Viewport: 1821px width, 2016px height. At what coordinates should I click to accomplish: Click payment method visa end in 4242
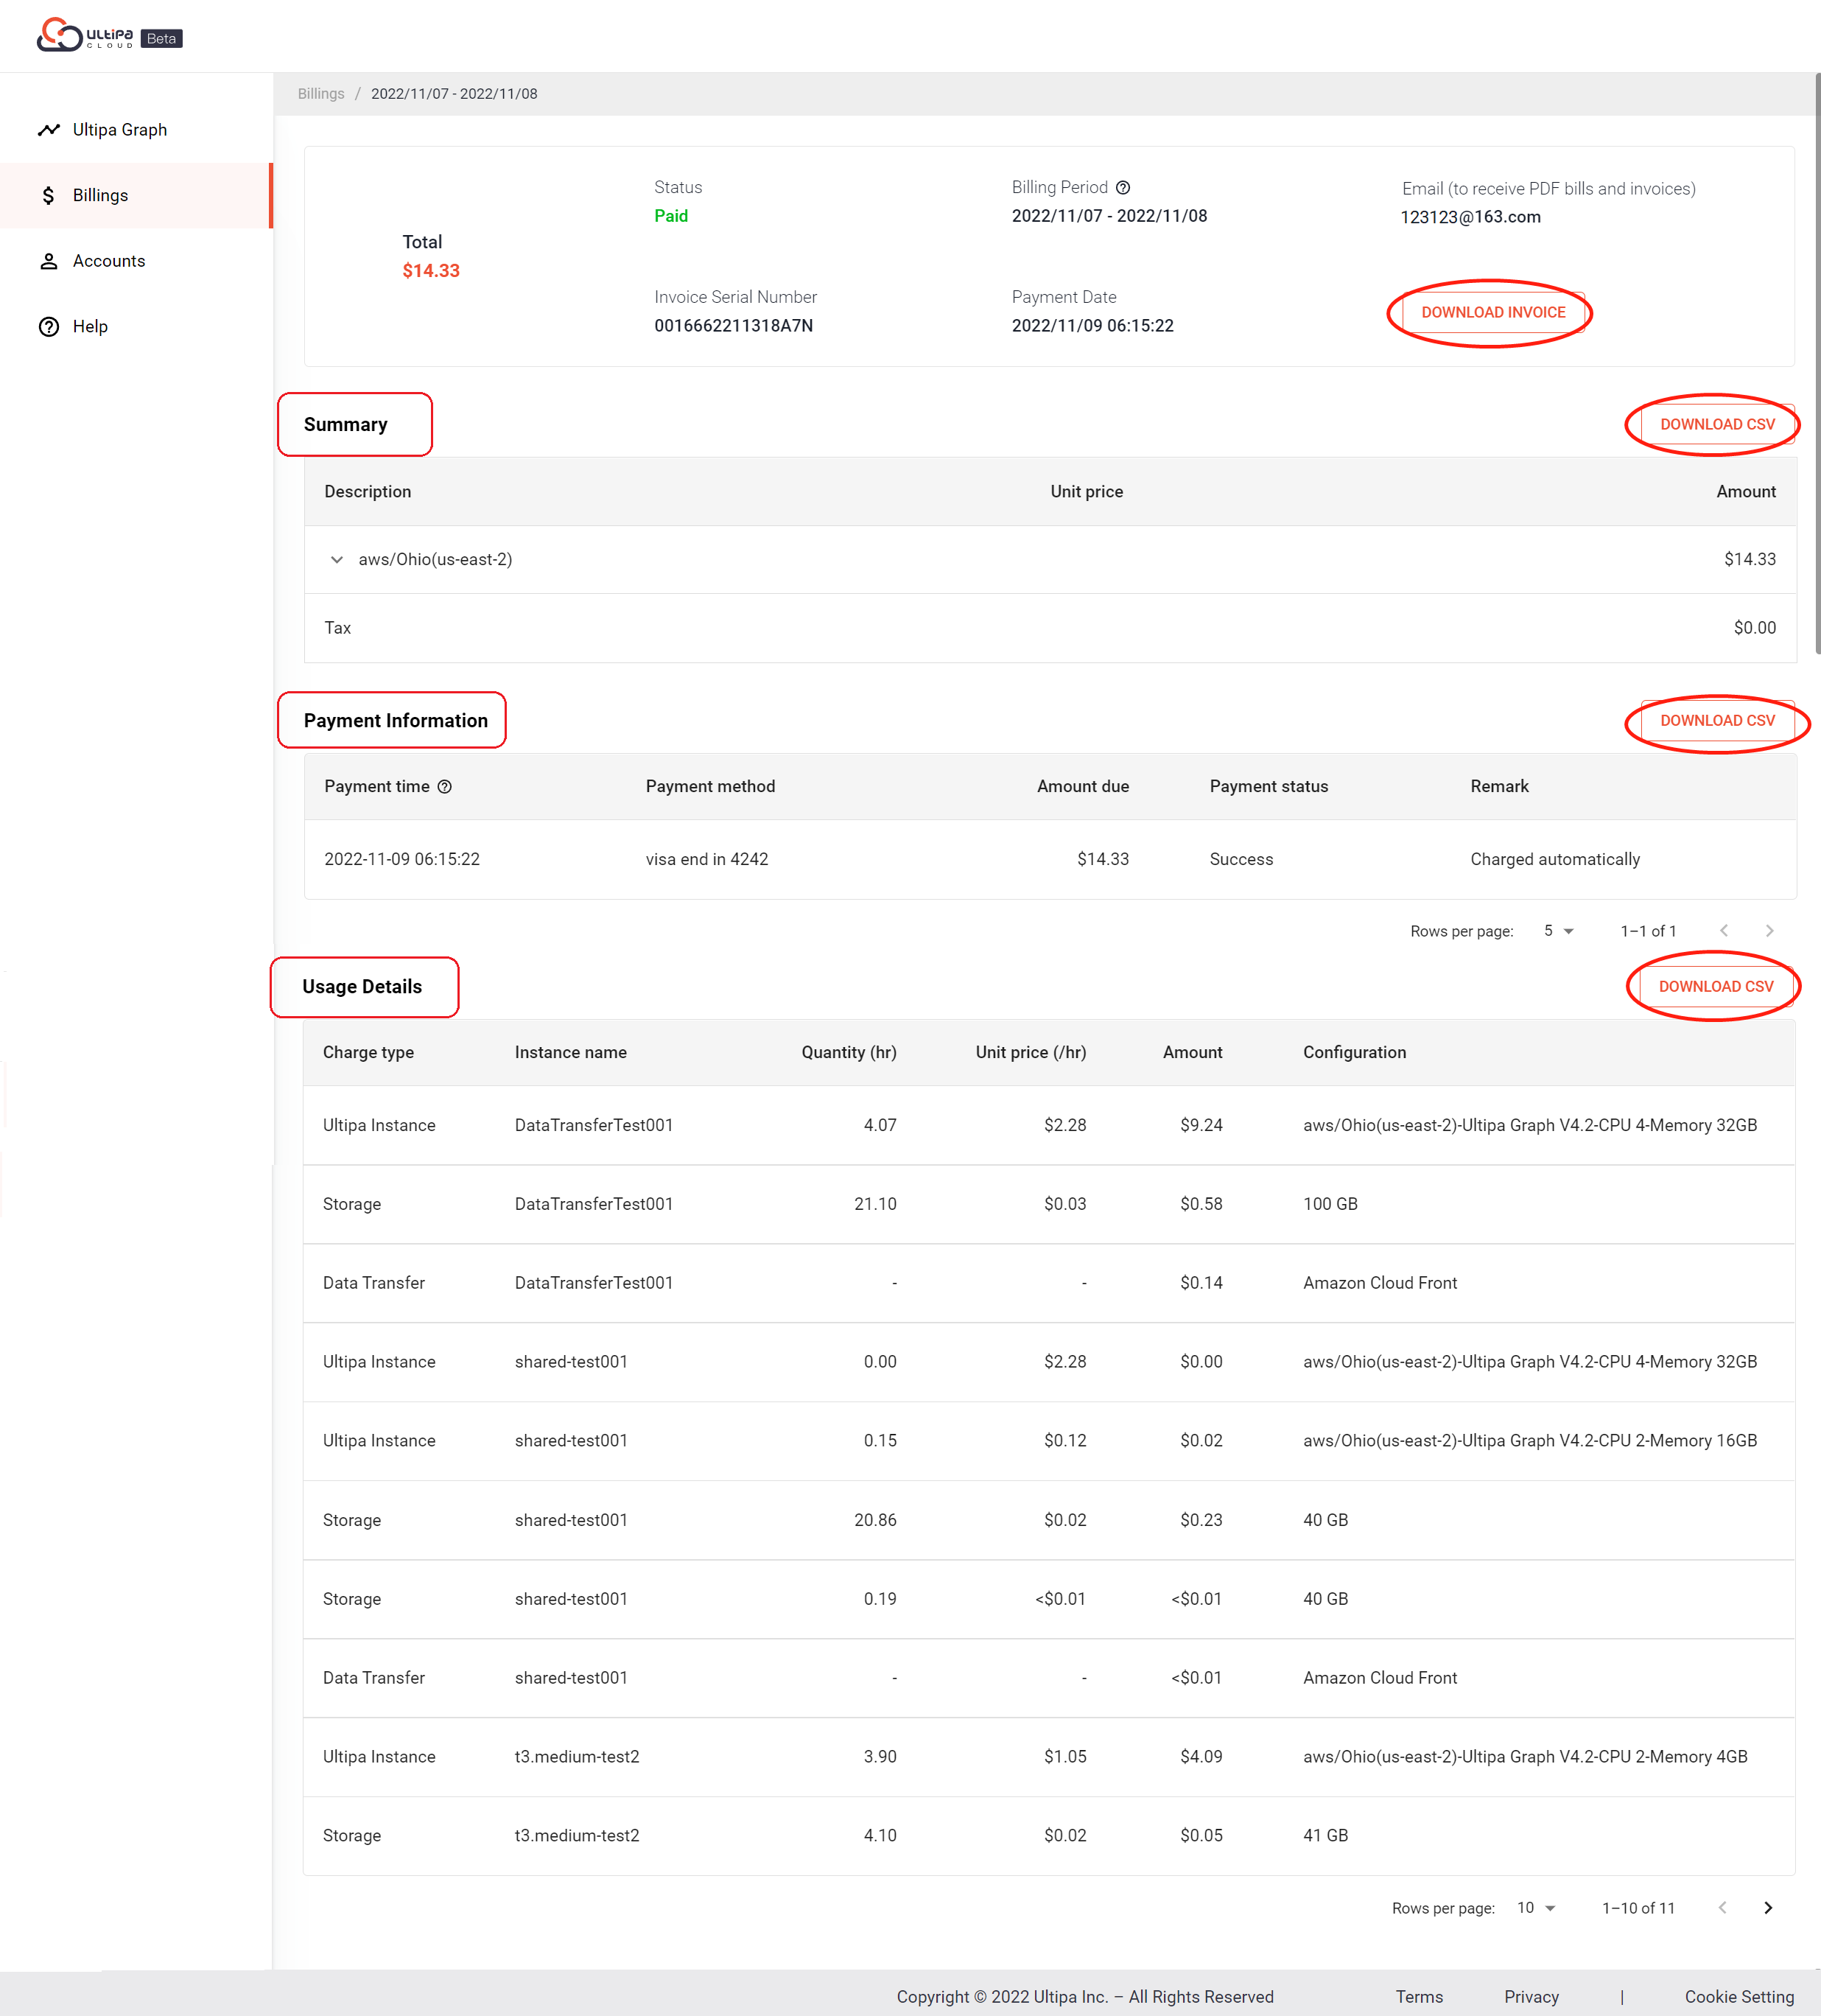pyautogui.click(x=707, y=860)
